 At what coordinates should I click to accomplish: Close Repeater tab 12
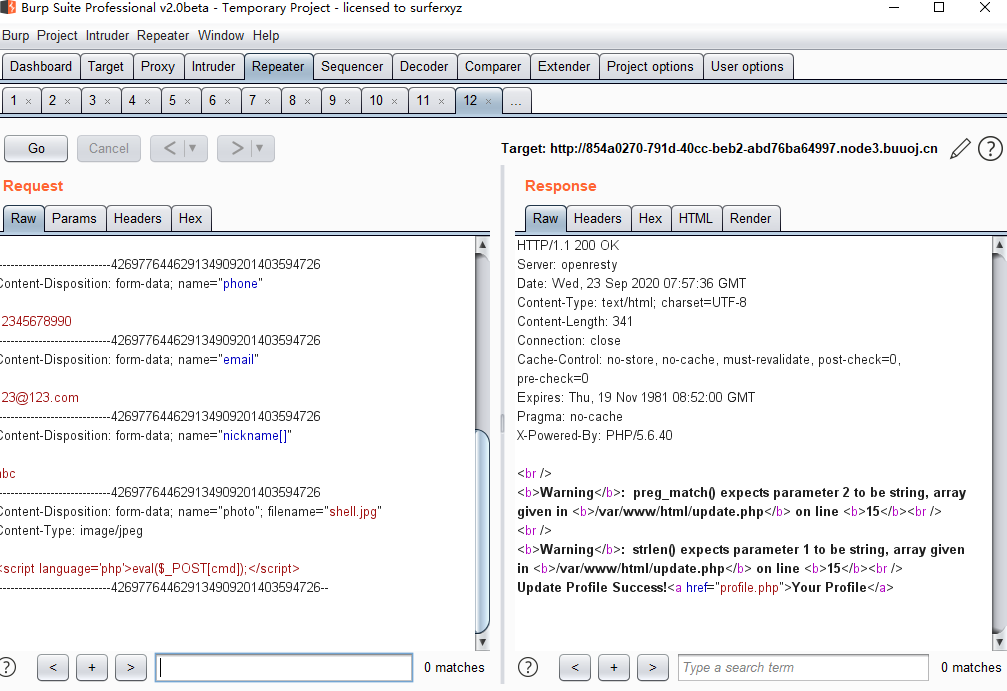[x=489, y=101]
